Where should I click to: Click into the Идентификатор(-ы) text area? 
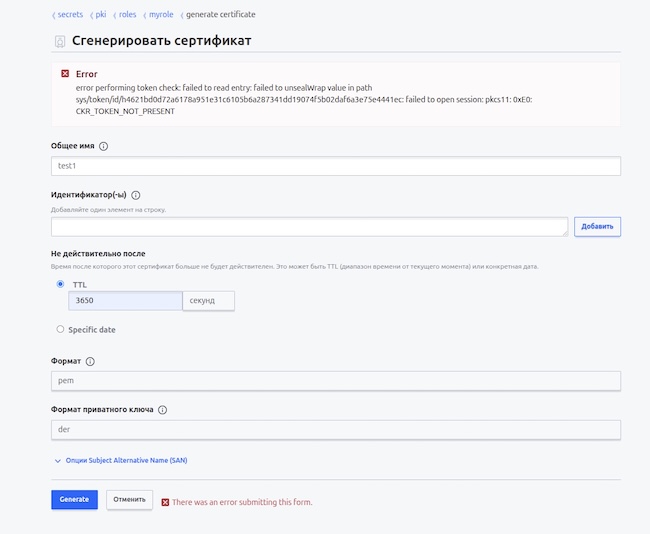click(309, 227)
